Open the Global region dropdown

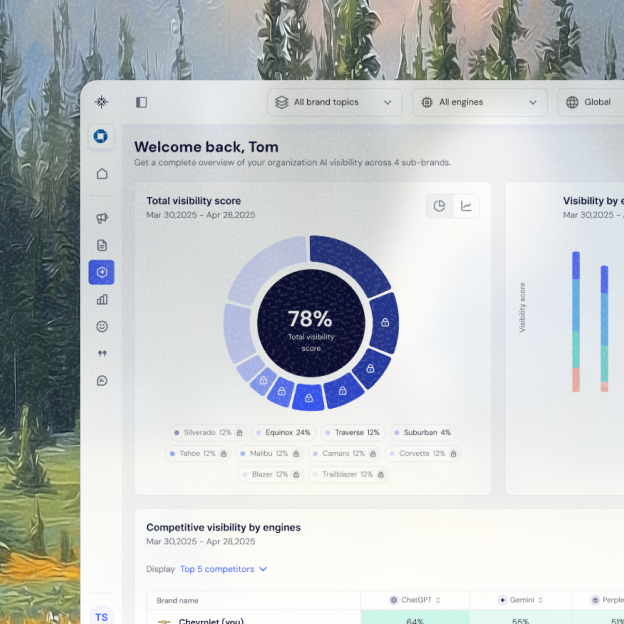[x=591, y=102]
